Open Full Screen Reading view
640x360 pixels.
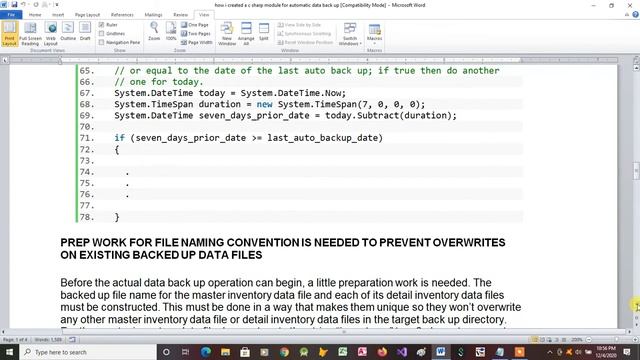pos(30,34)
